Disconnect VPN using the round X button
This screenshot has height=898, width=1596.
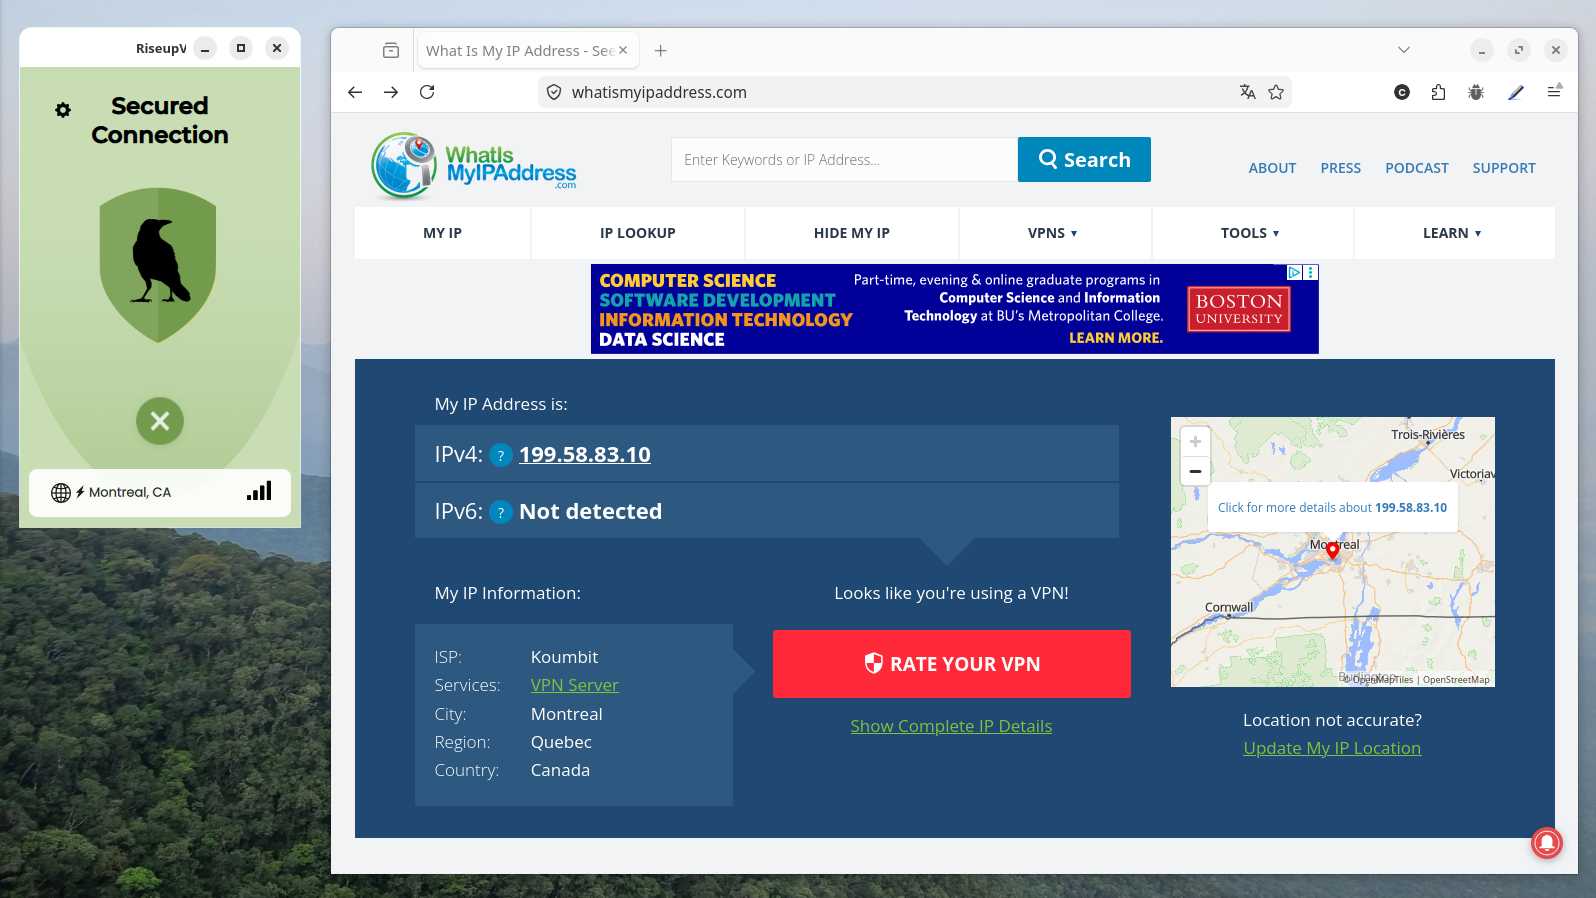pos(160,421)
